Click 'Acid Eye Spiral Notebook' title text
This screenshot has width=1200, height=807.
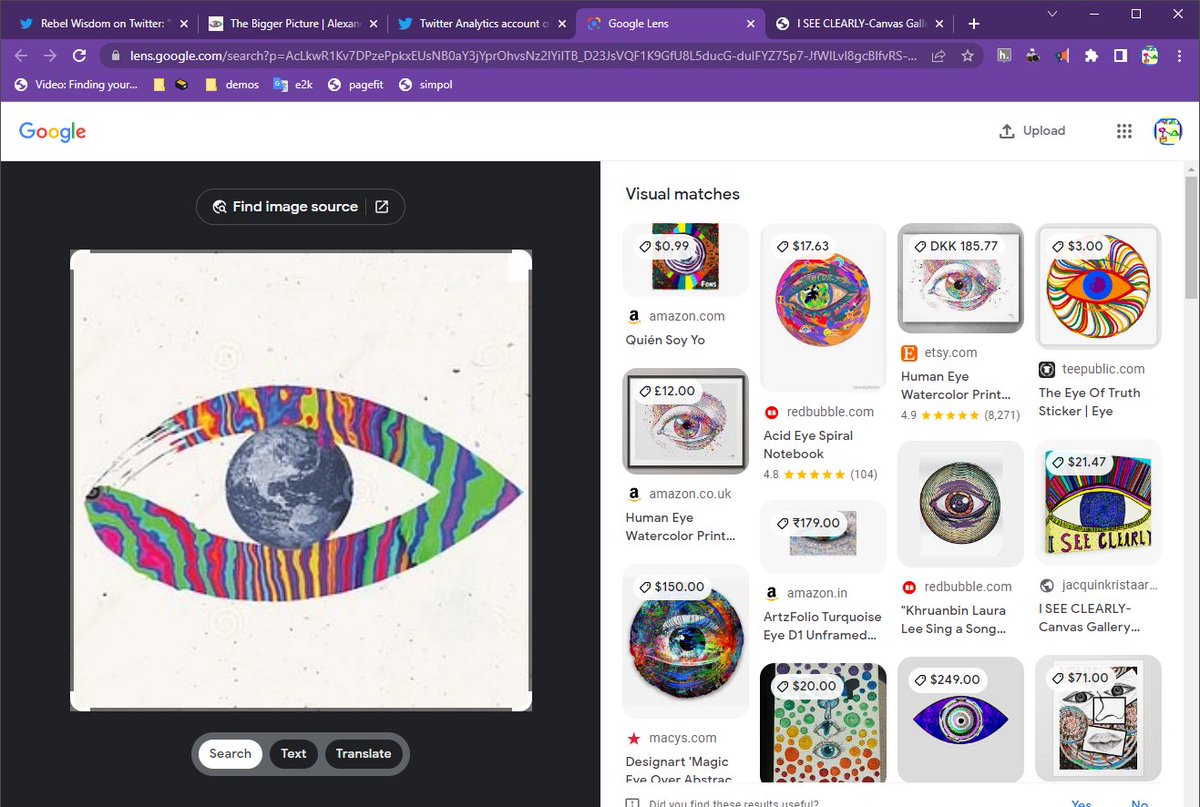pos(807,445)
